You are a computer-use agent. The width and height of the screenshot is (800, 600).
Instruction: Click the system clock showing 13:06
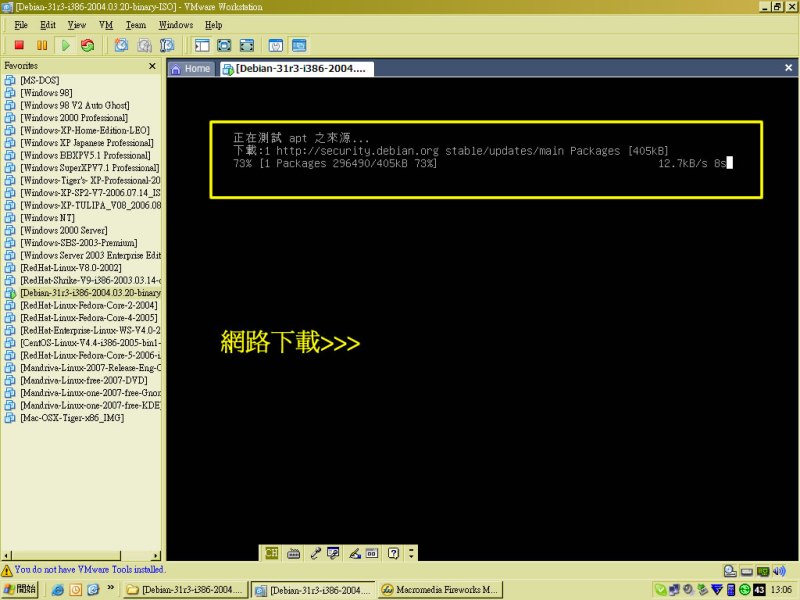click(781, 590)
